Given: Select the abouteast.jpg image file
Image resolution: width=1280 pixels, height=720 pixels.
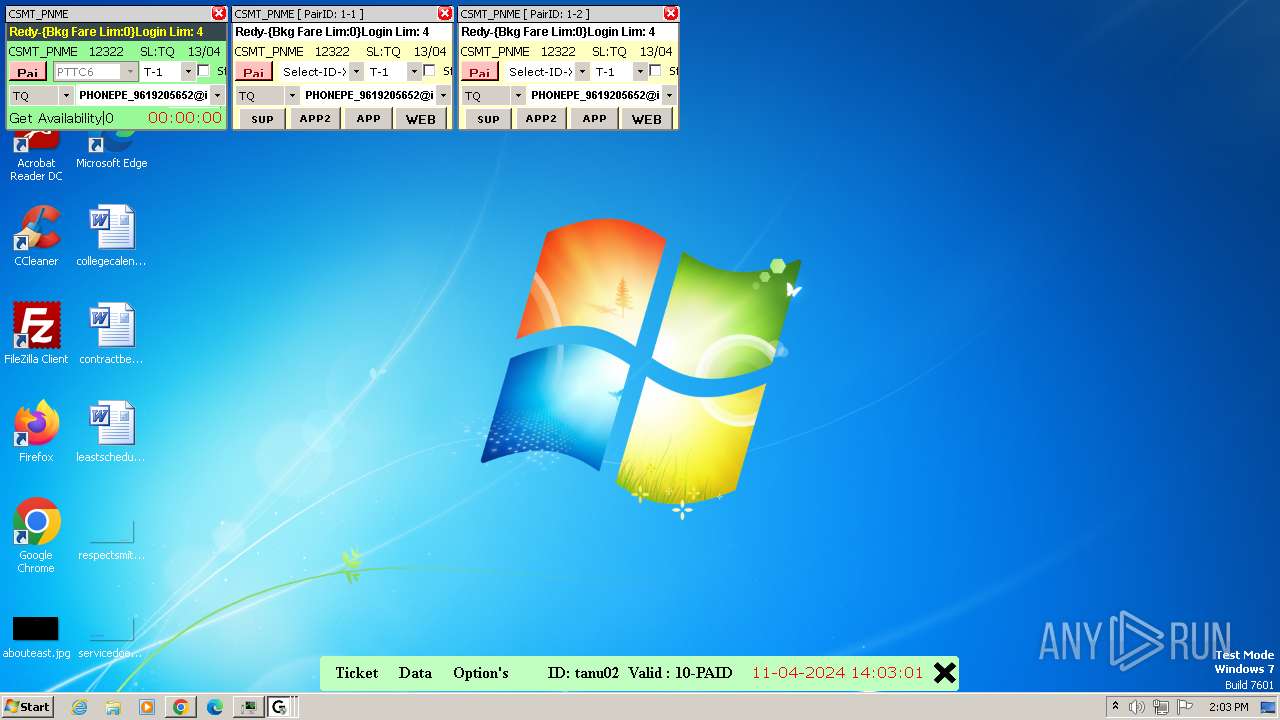Looking at the screenshot, I should [36, 637].
